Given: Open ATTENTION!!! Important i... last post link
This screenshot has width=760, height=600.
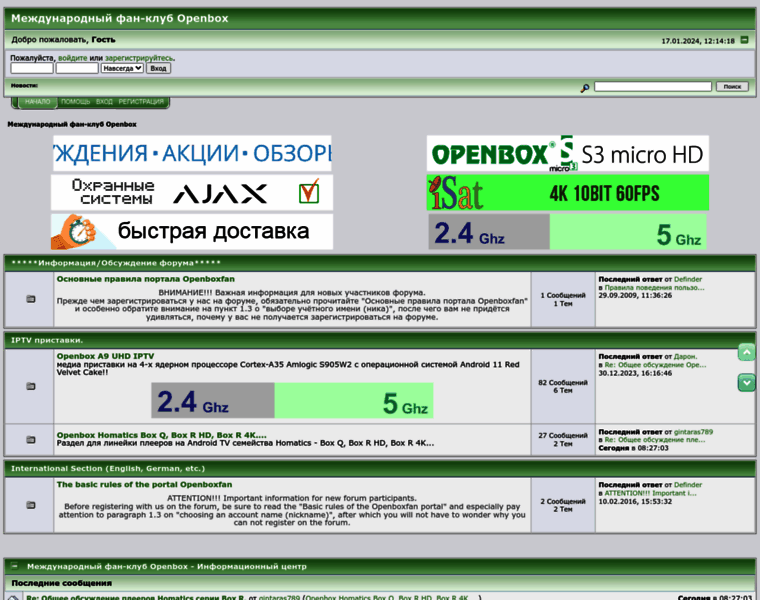Looking at the screenshot, I should click(650, 493).
